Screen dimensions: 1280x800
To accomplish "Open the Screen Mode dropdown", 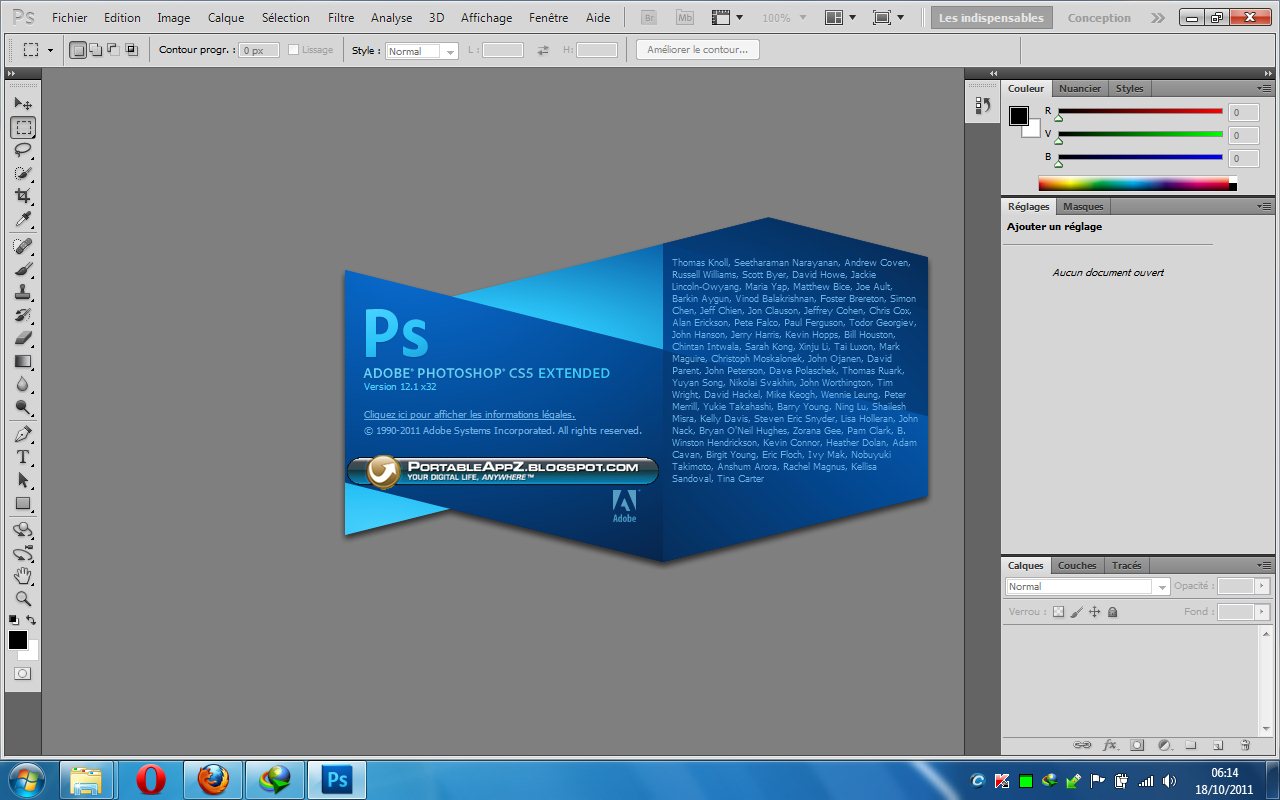I will pos(887,18).
